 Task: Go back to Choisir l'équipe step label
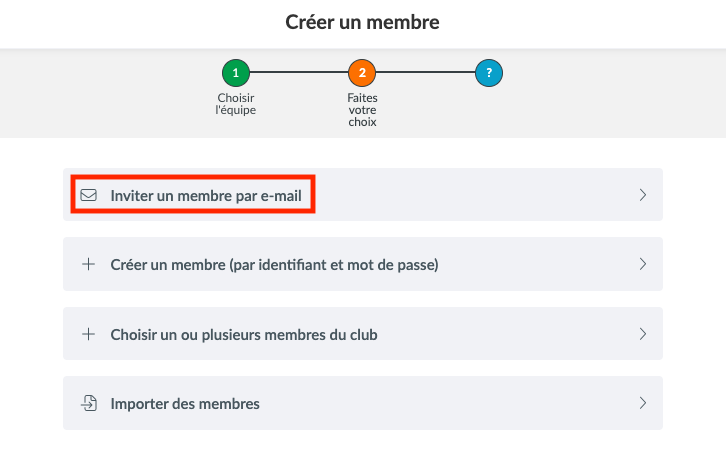pos(236,104)
